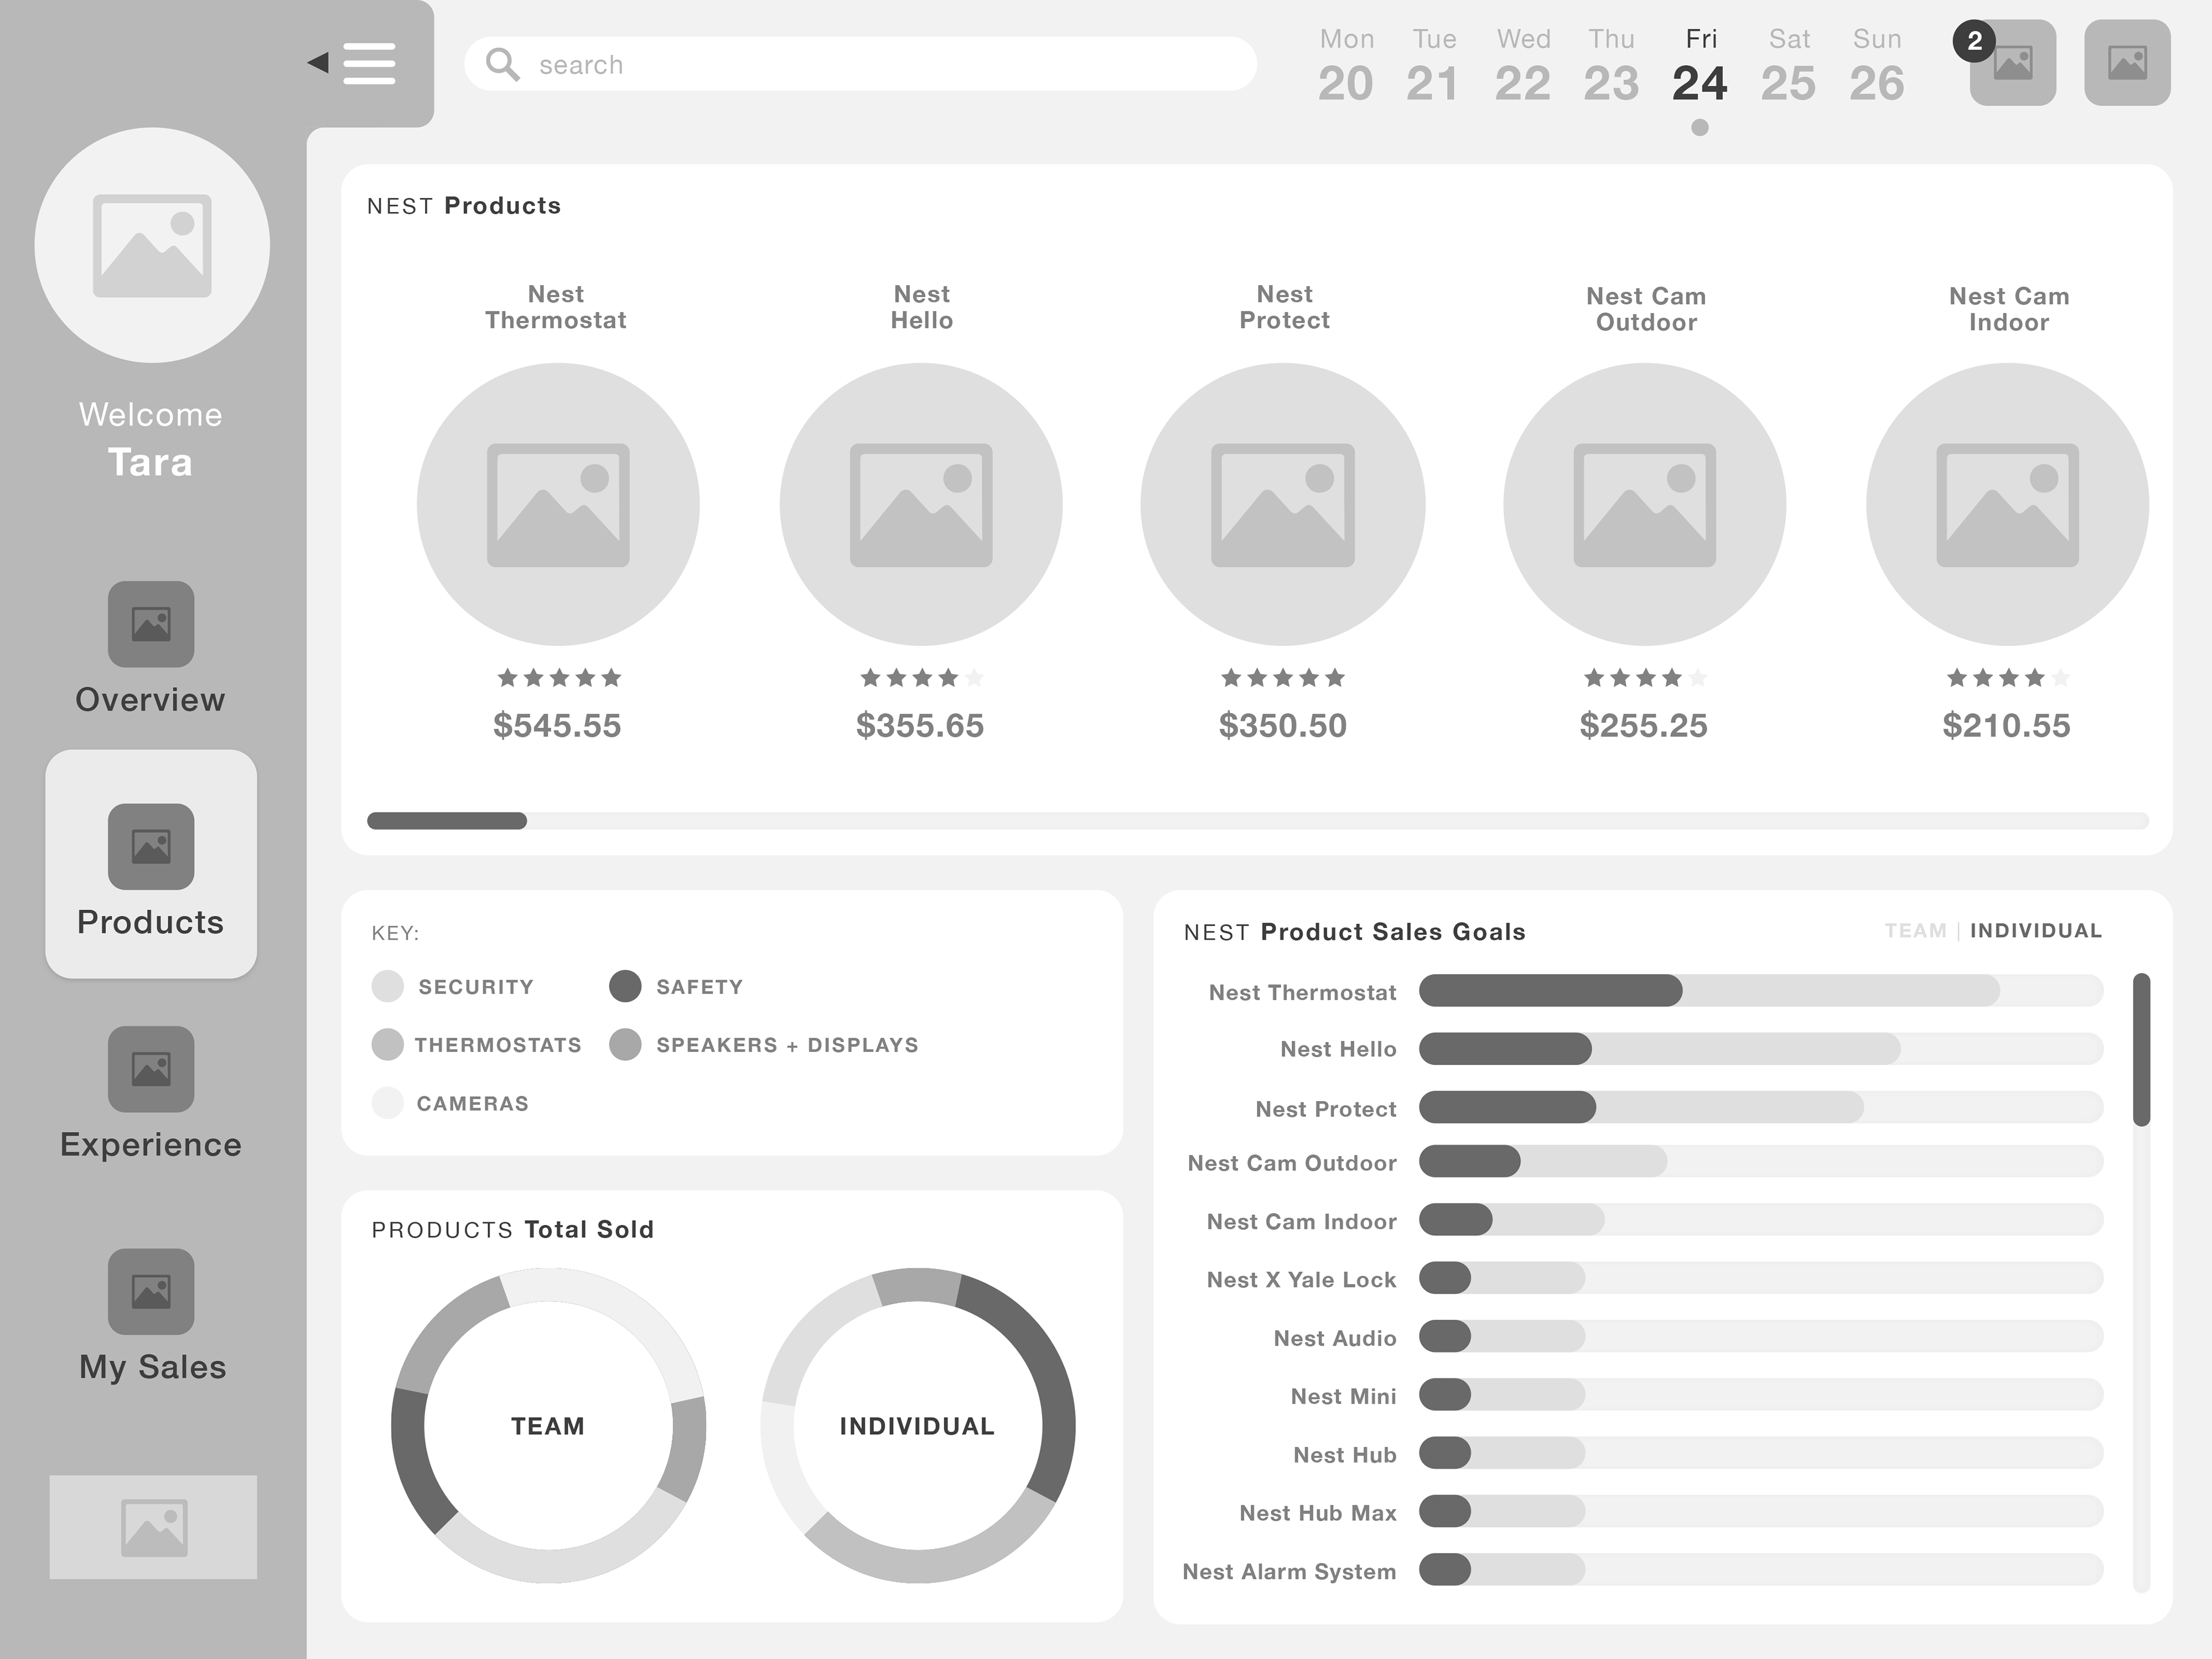Select Thu 23 in the calendar

pos(1611,66)
